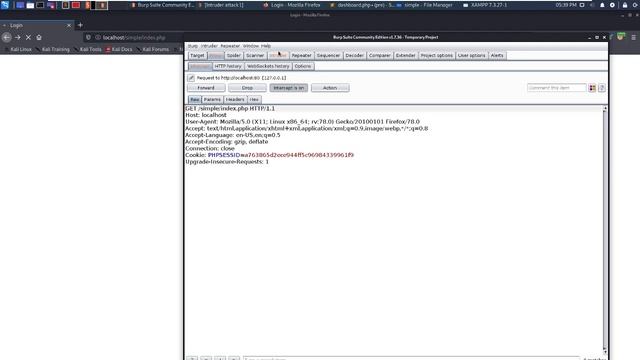640x360 pixels.
Task: Open the Kali Tools bookmark
Action: click(88, 49)
